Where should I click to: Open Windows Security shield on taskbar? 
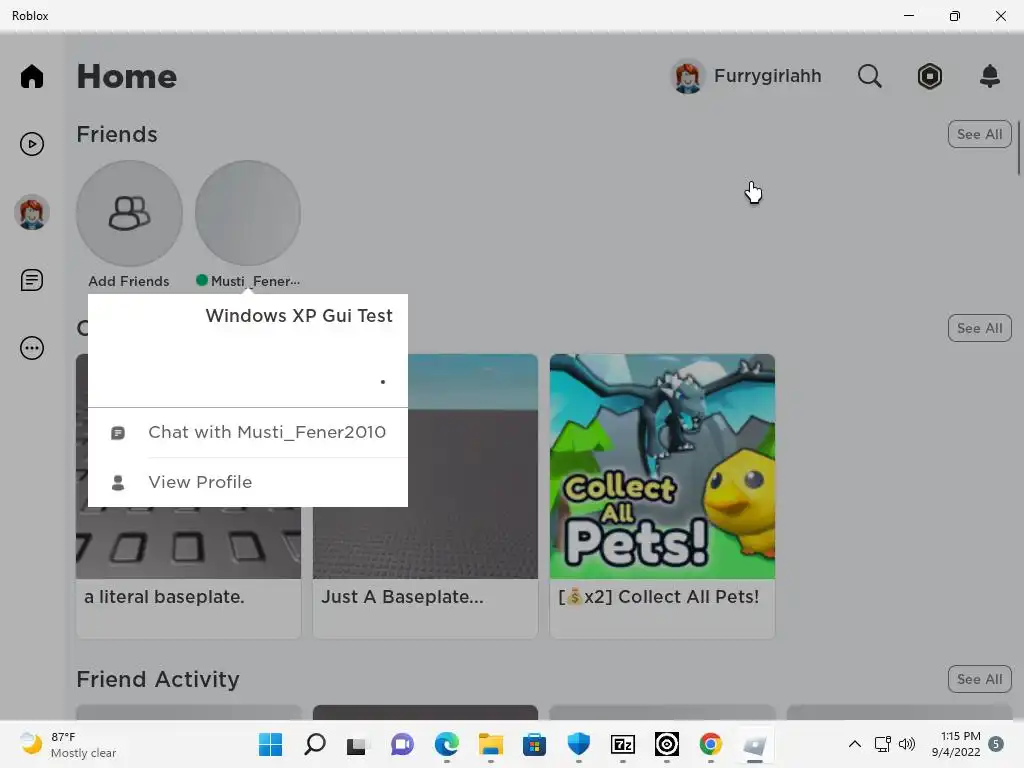(579, 744)
